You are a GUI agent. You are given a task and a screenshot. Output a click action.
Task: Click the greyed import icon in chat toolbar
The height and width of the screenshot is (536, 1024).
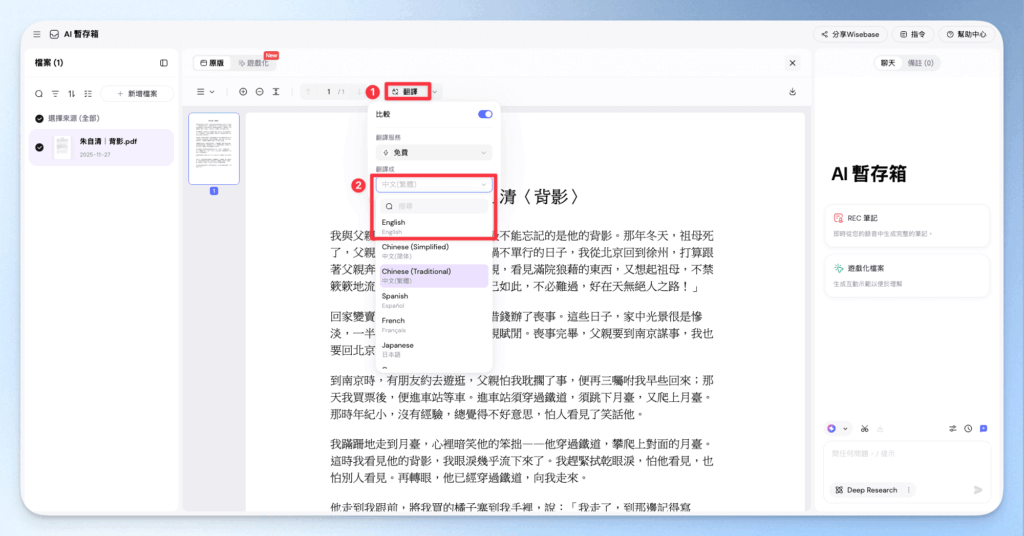[880, 429]
